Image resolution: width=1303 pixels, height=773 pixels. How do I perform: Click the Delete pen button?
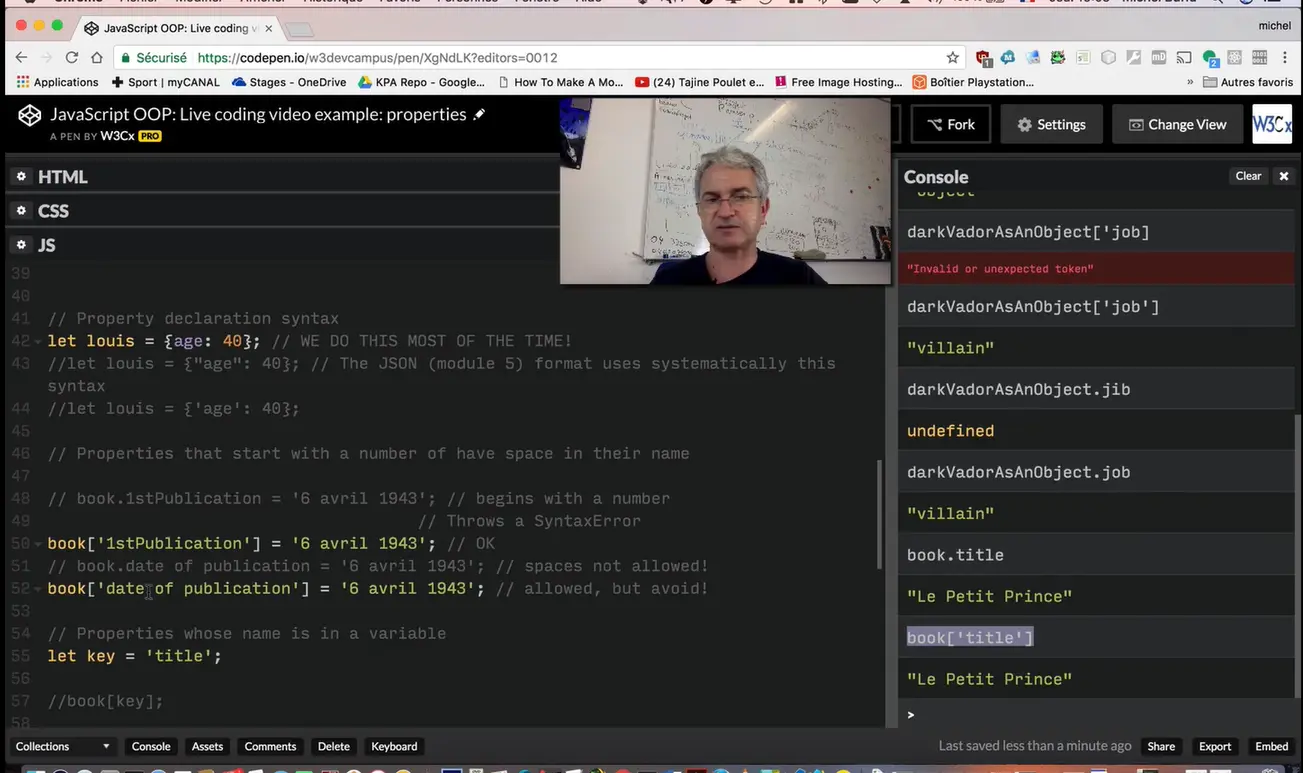333,746
